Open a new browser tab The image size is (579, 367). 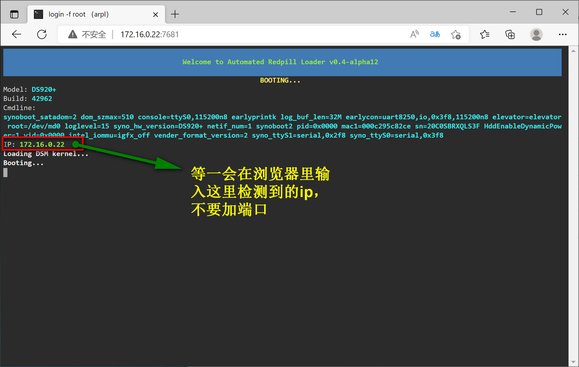pyautogui.click(x=175, y=14)
